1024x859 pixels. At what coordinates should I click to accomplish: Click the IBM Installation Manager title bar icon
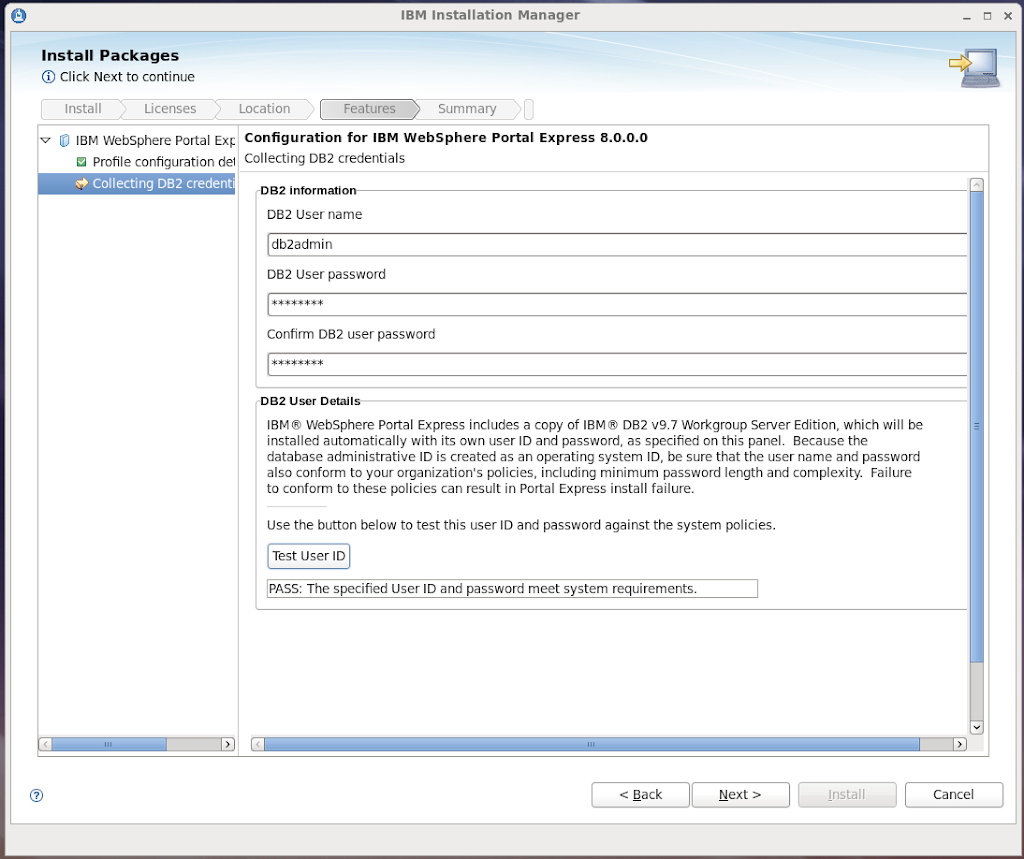pyautogui.click(x=19, y=15)
